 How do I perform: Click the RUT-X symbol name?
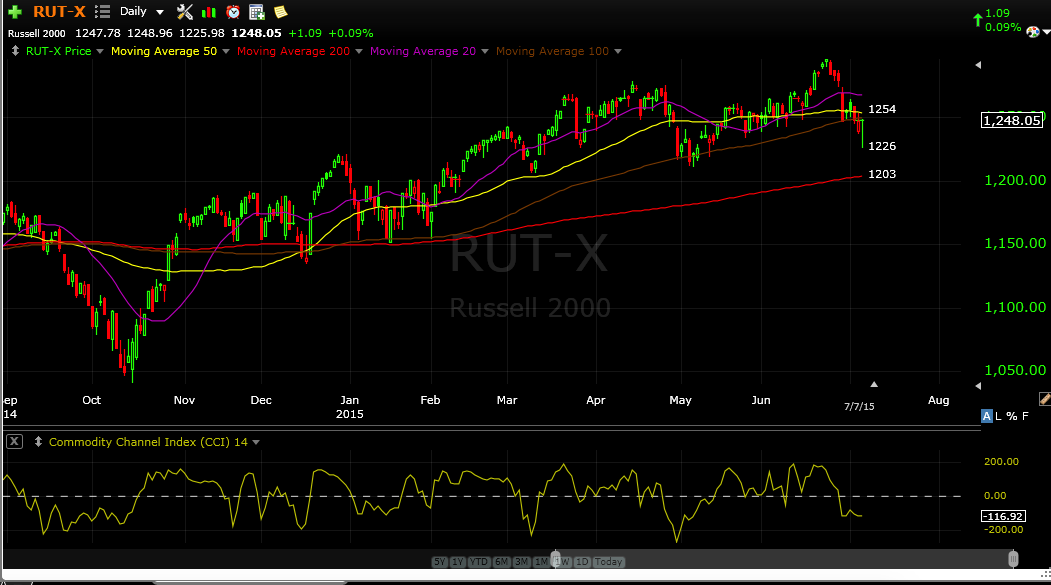click(x=59, y=11)
